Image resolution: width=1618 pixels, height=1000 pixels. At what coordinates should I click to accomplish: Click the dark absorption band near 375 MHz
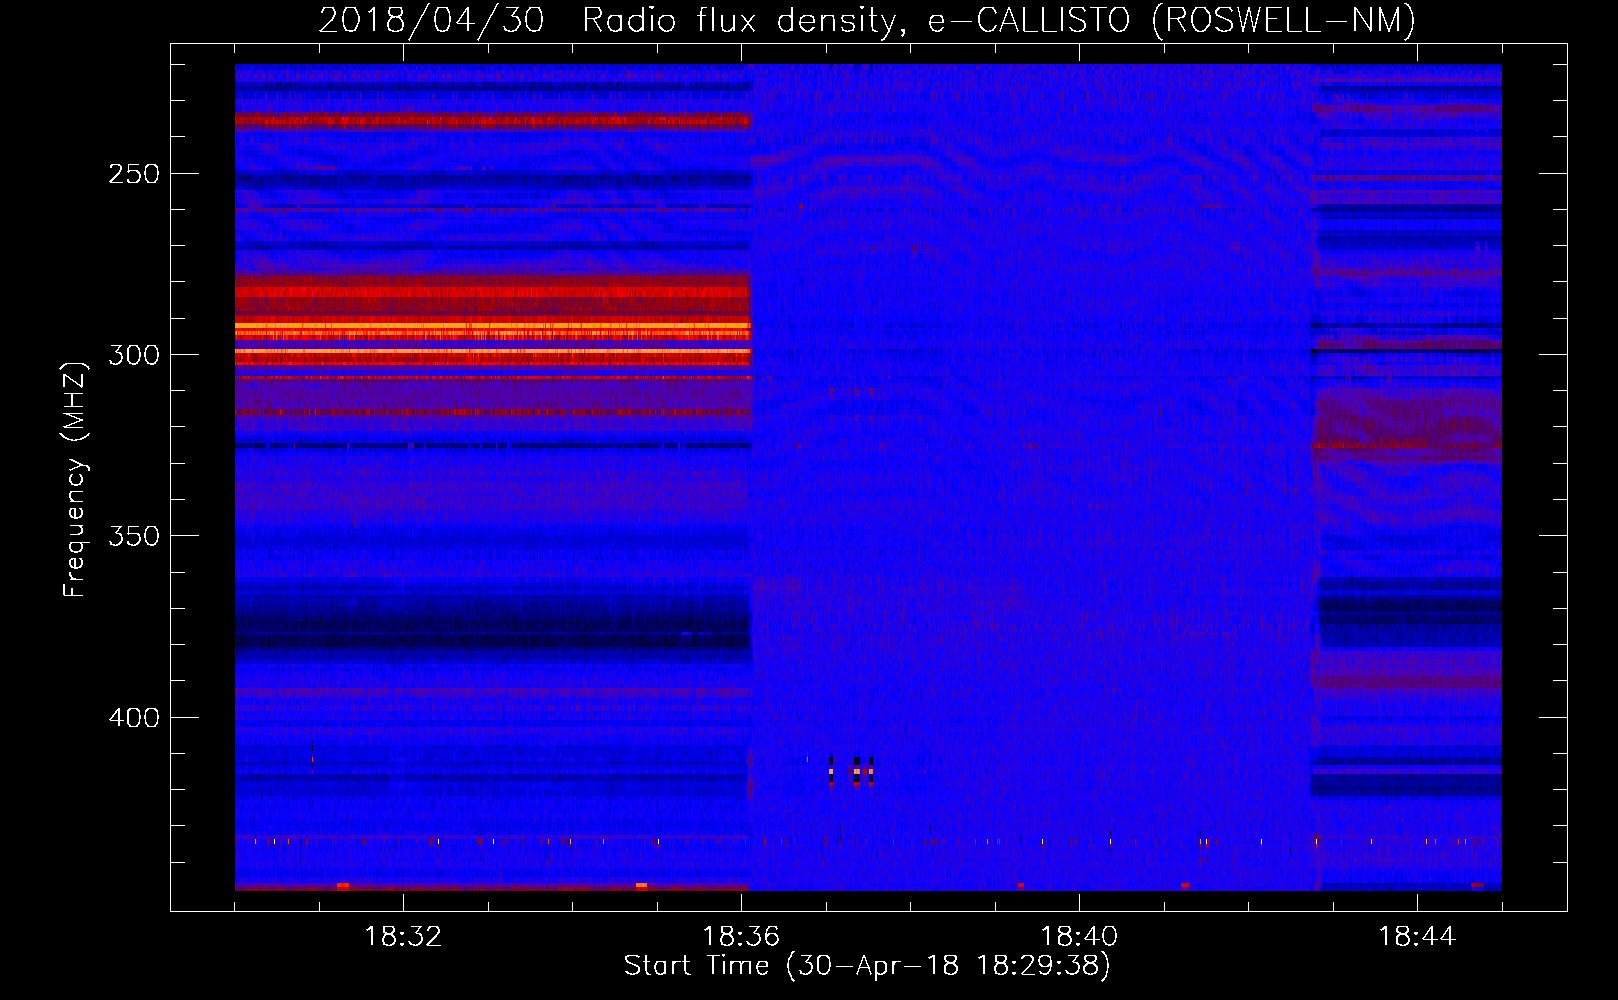(492, 628)
